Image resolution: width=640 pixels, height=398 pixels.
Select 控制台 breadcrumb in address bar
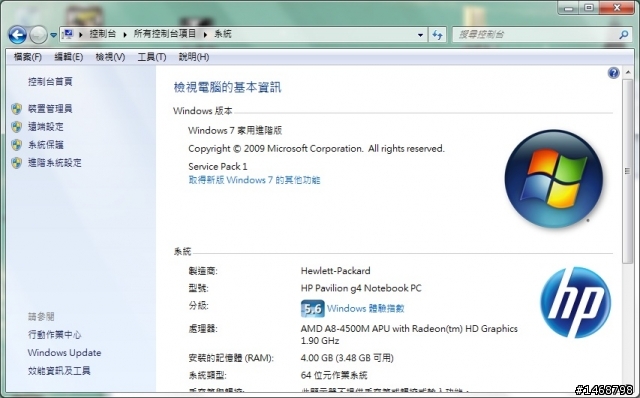[103, 34]
